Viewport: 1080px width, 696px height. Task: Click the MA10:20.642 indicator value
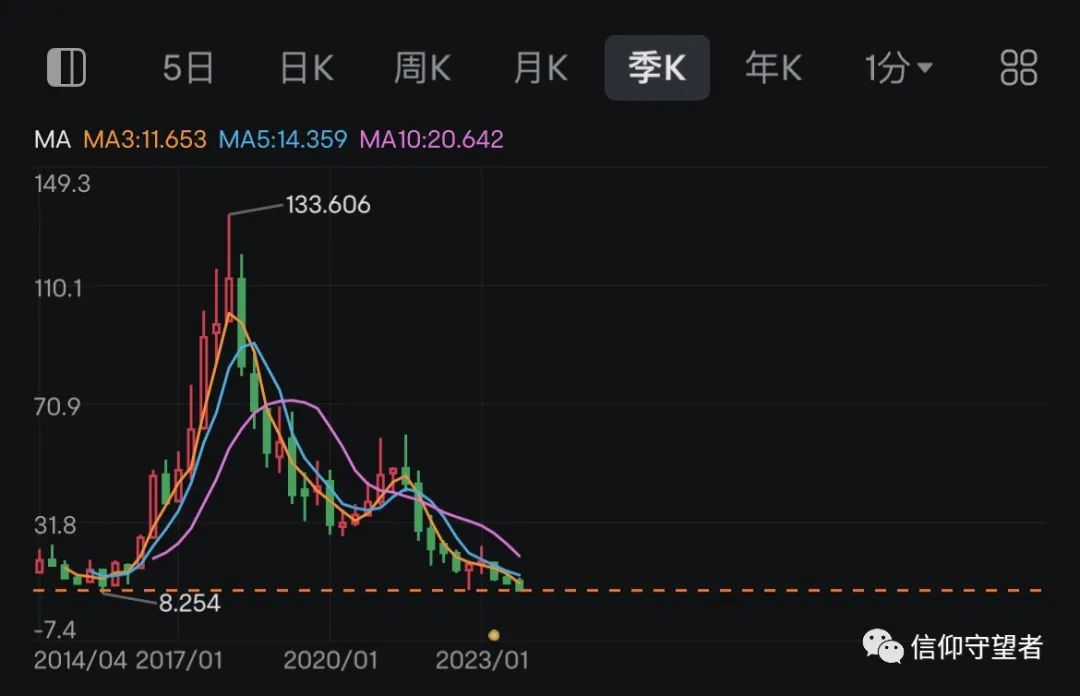tap(431, 140)
